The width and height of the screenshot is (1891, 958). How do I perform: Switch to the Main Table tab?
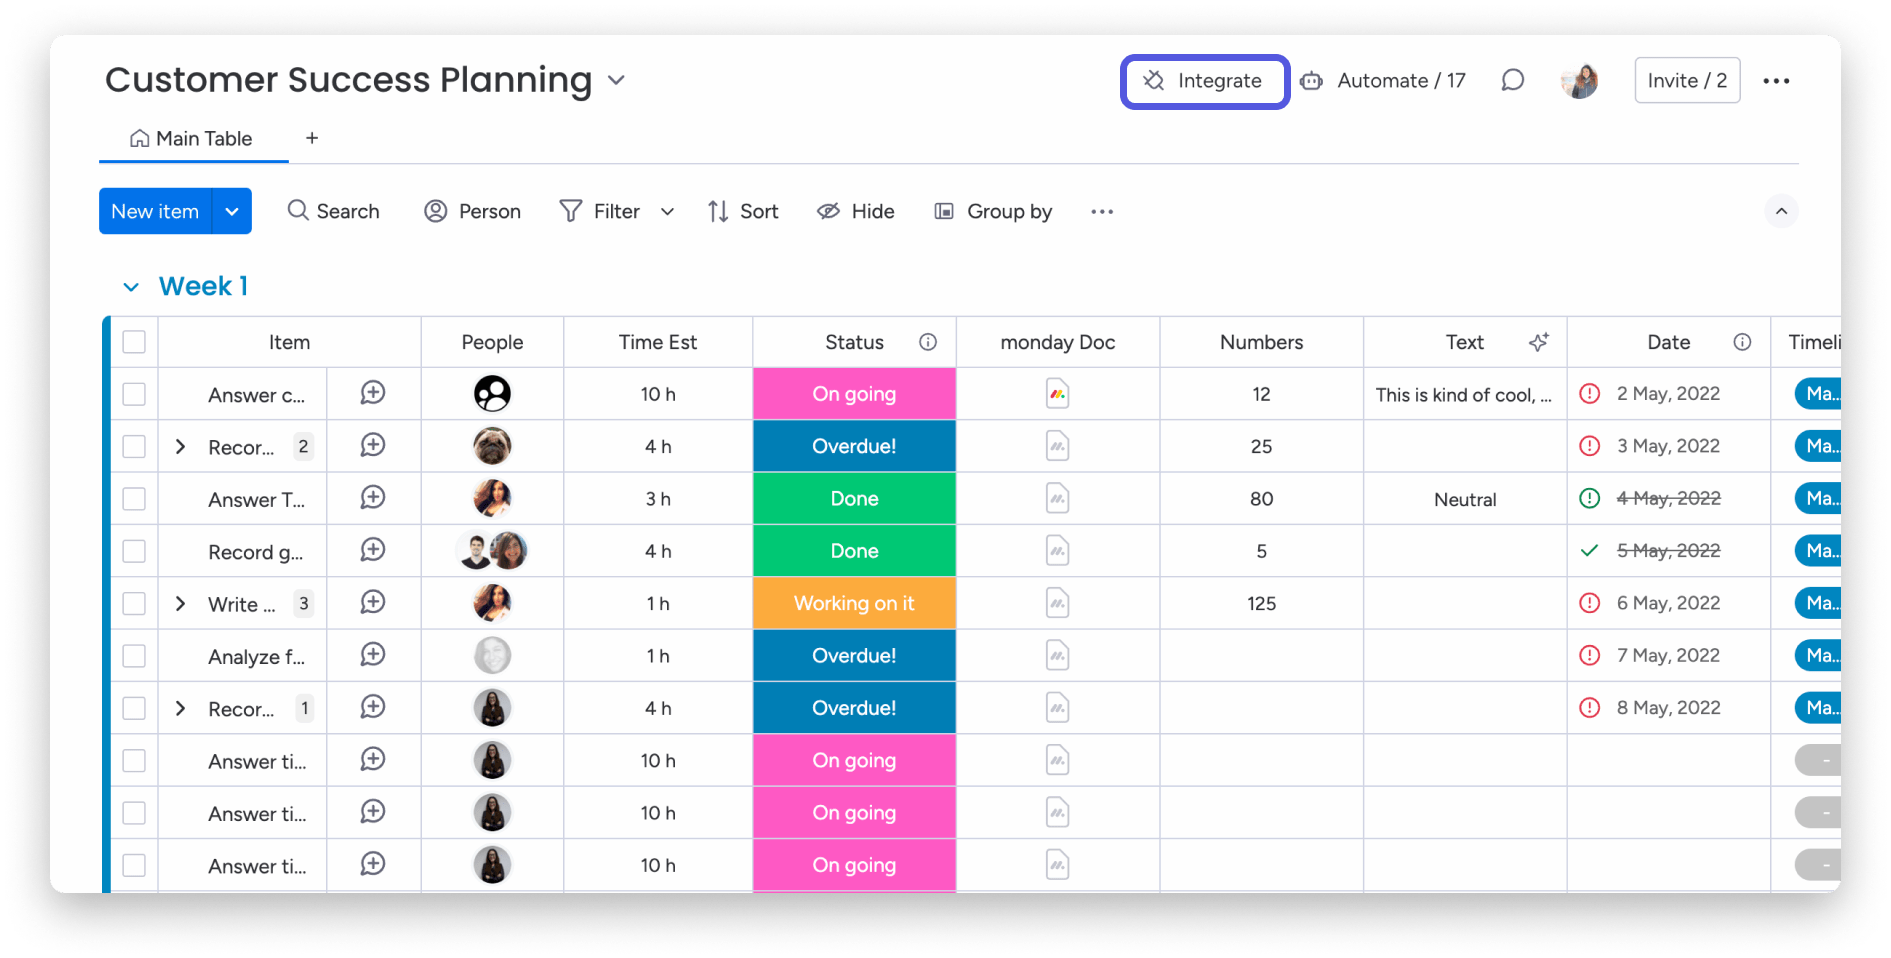point(193,138)
